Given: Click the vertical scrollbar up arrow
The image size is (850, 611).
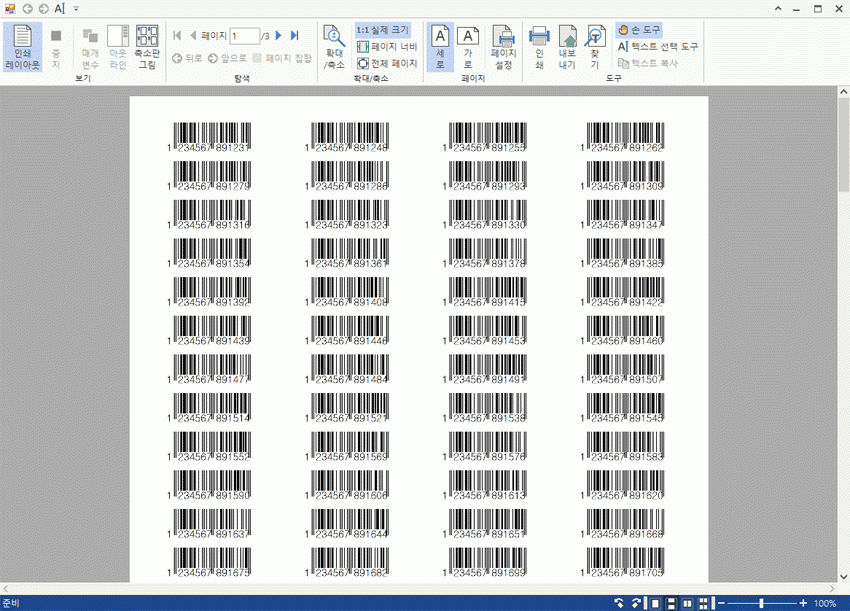Looking at the screenshot, I should click(843, 92).
